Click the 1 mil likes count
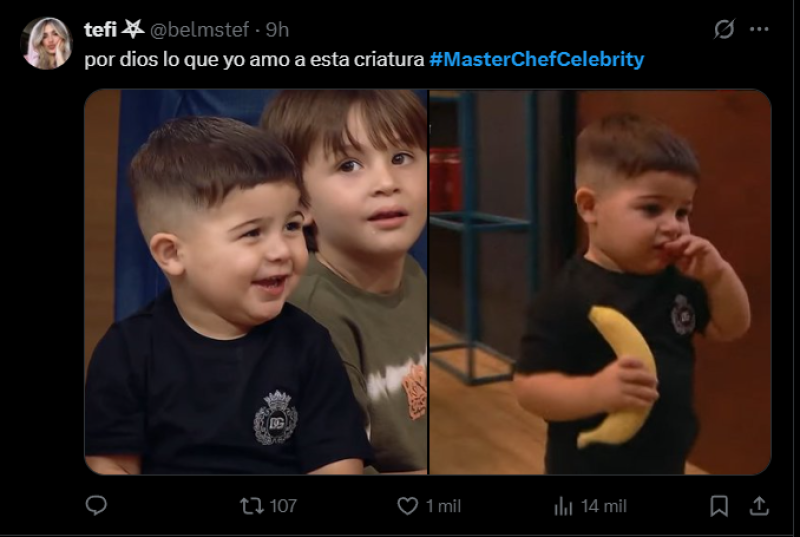Image resolution: width=800 pixels, height=537 pixels. (x=443, y=506)
